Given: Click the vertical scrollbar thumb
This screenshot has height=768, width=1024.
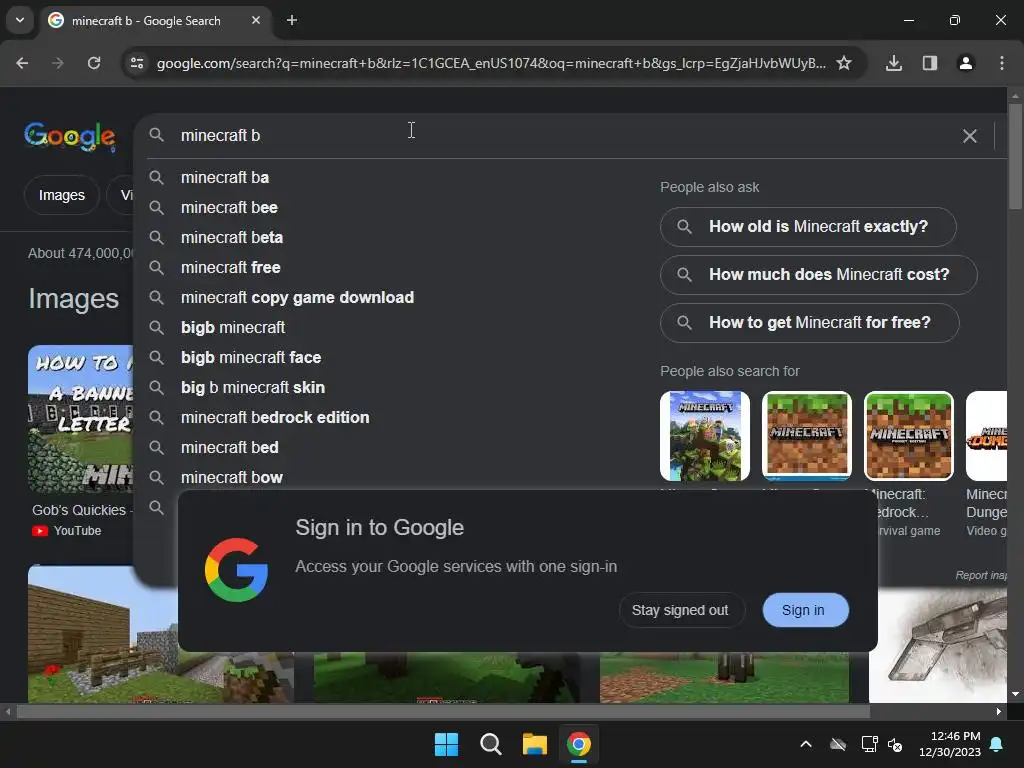Looking at the screenshot, I should (1015, 157).
